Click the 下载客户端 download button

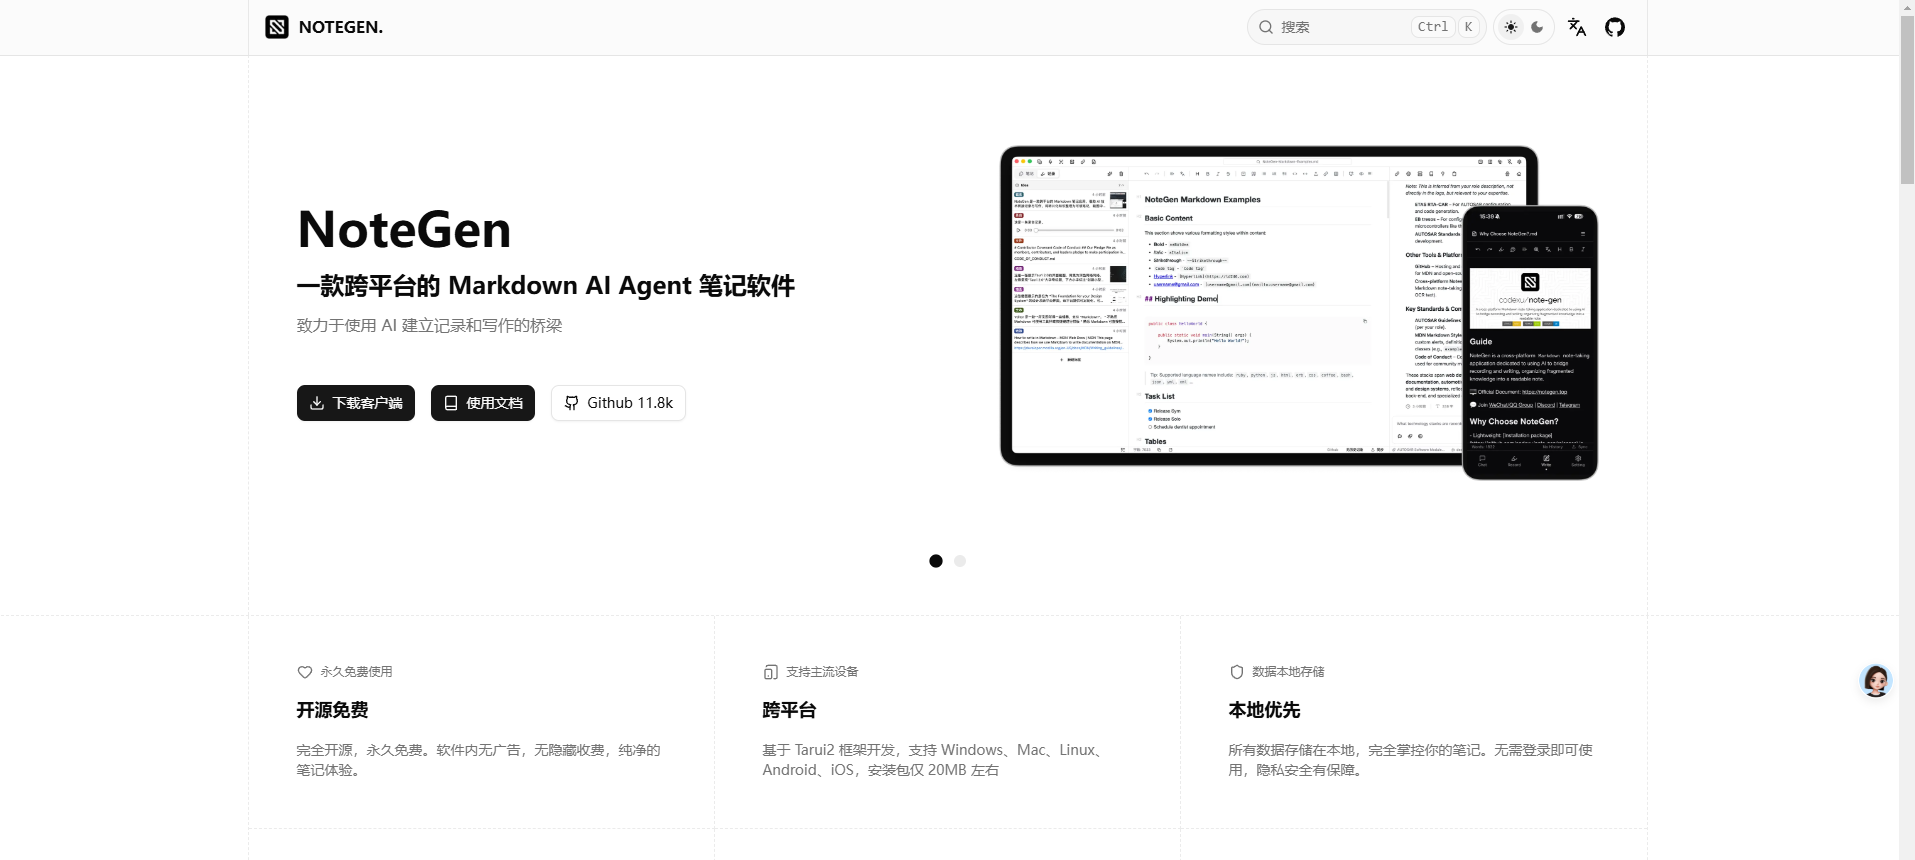(356, 403)
